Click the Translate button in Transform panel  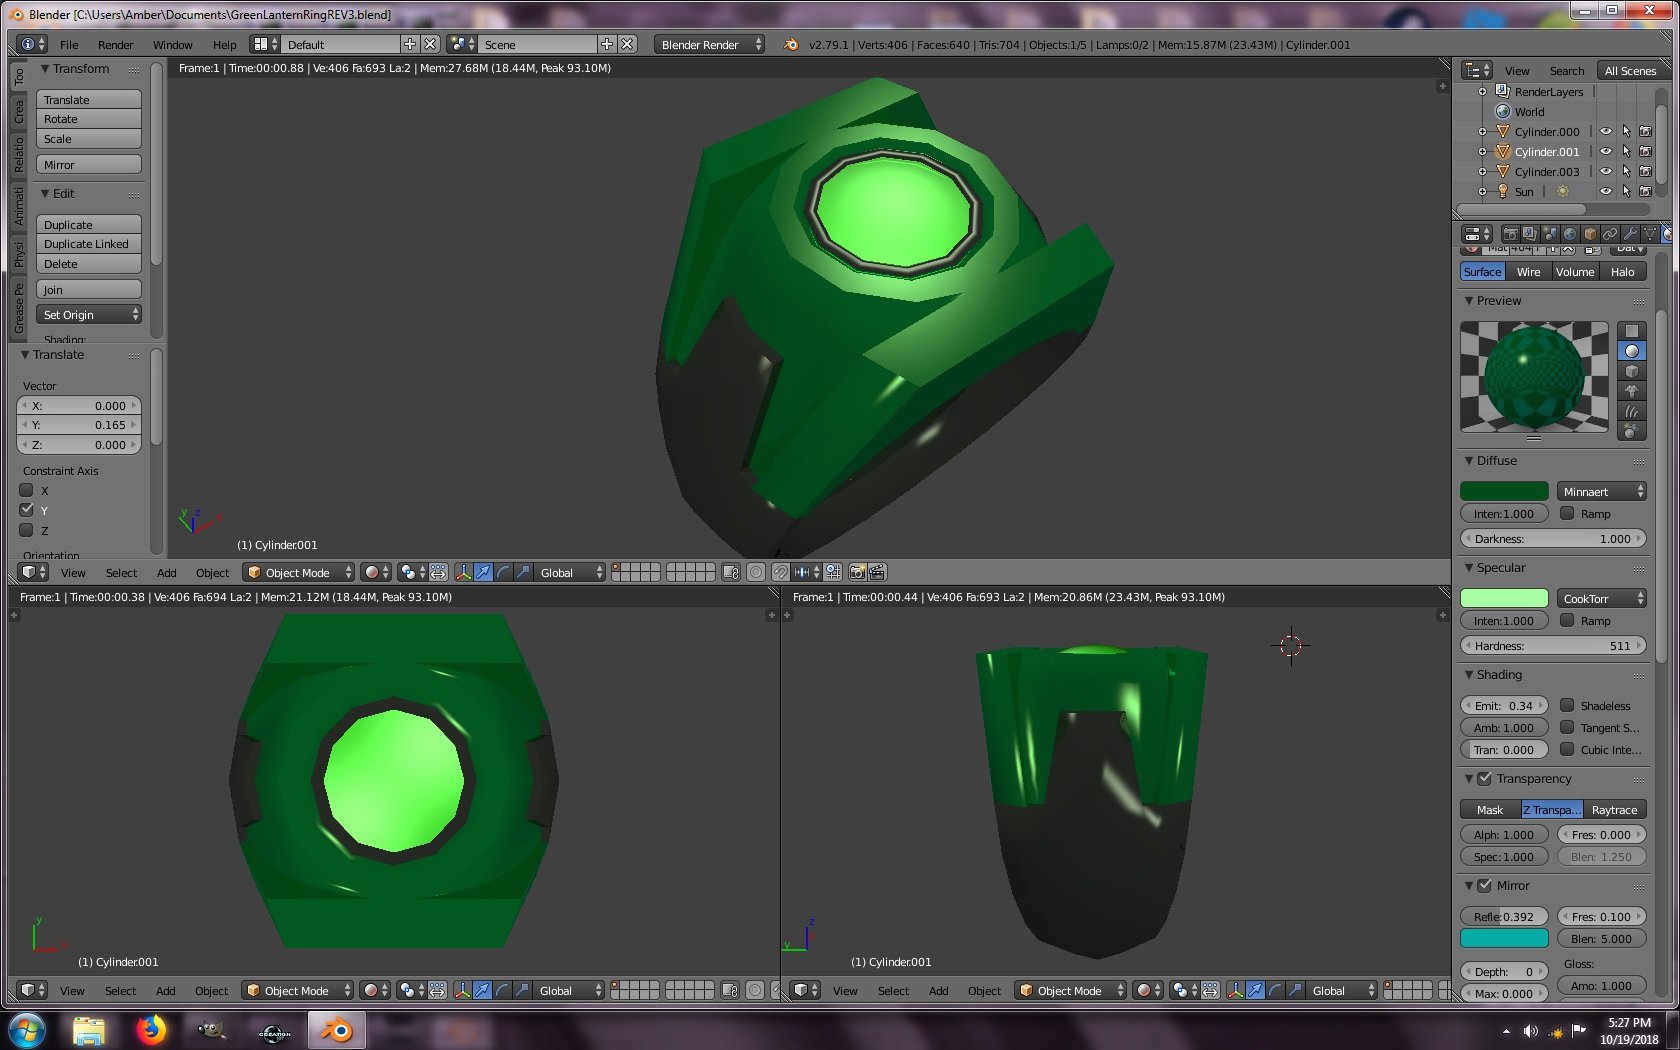pyautogui.click(x=89, y=99)
